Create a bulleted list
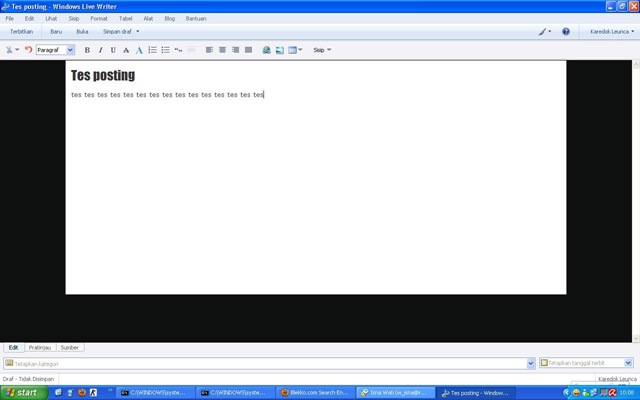640x400 pixels. click(165, 50)
